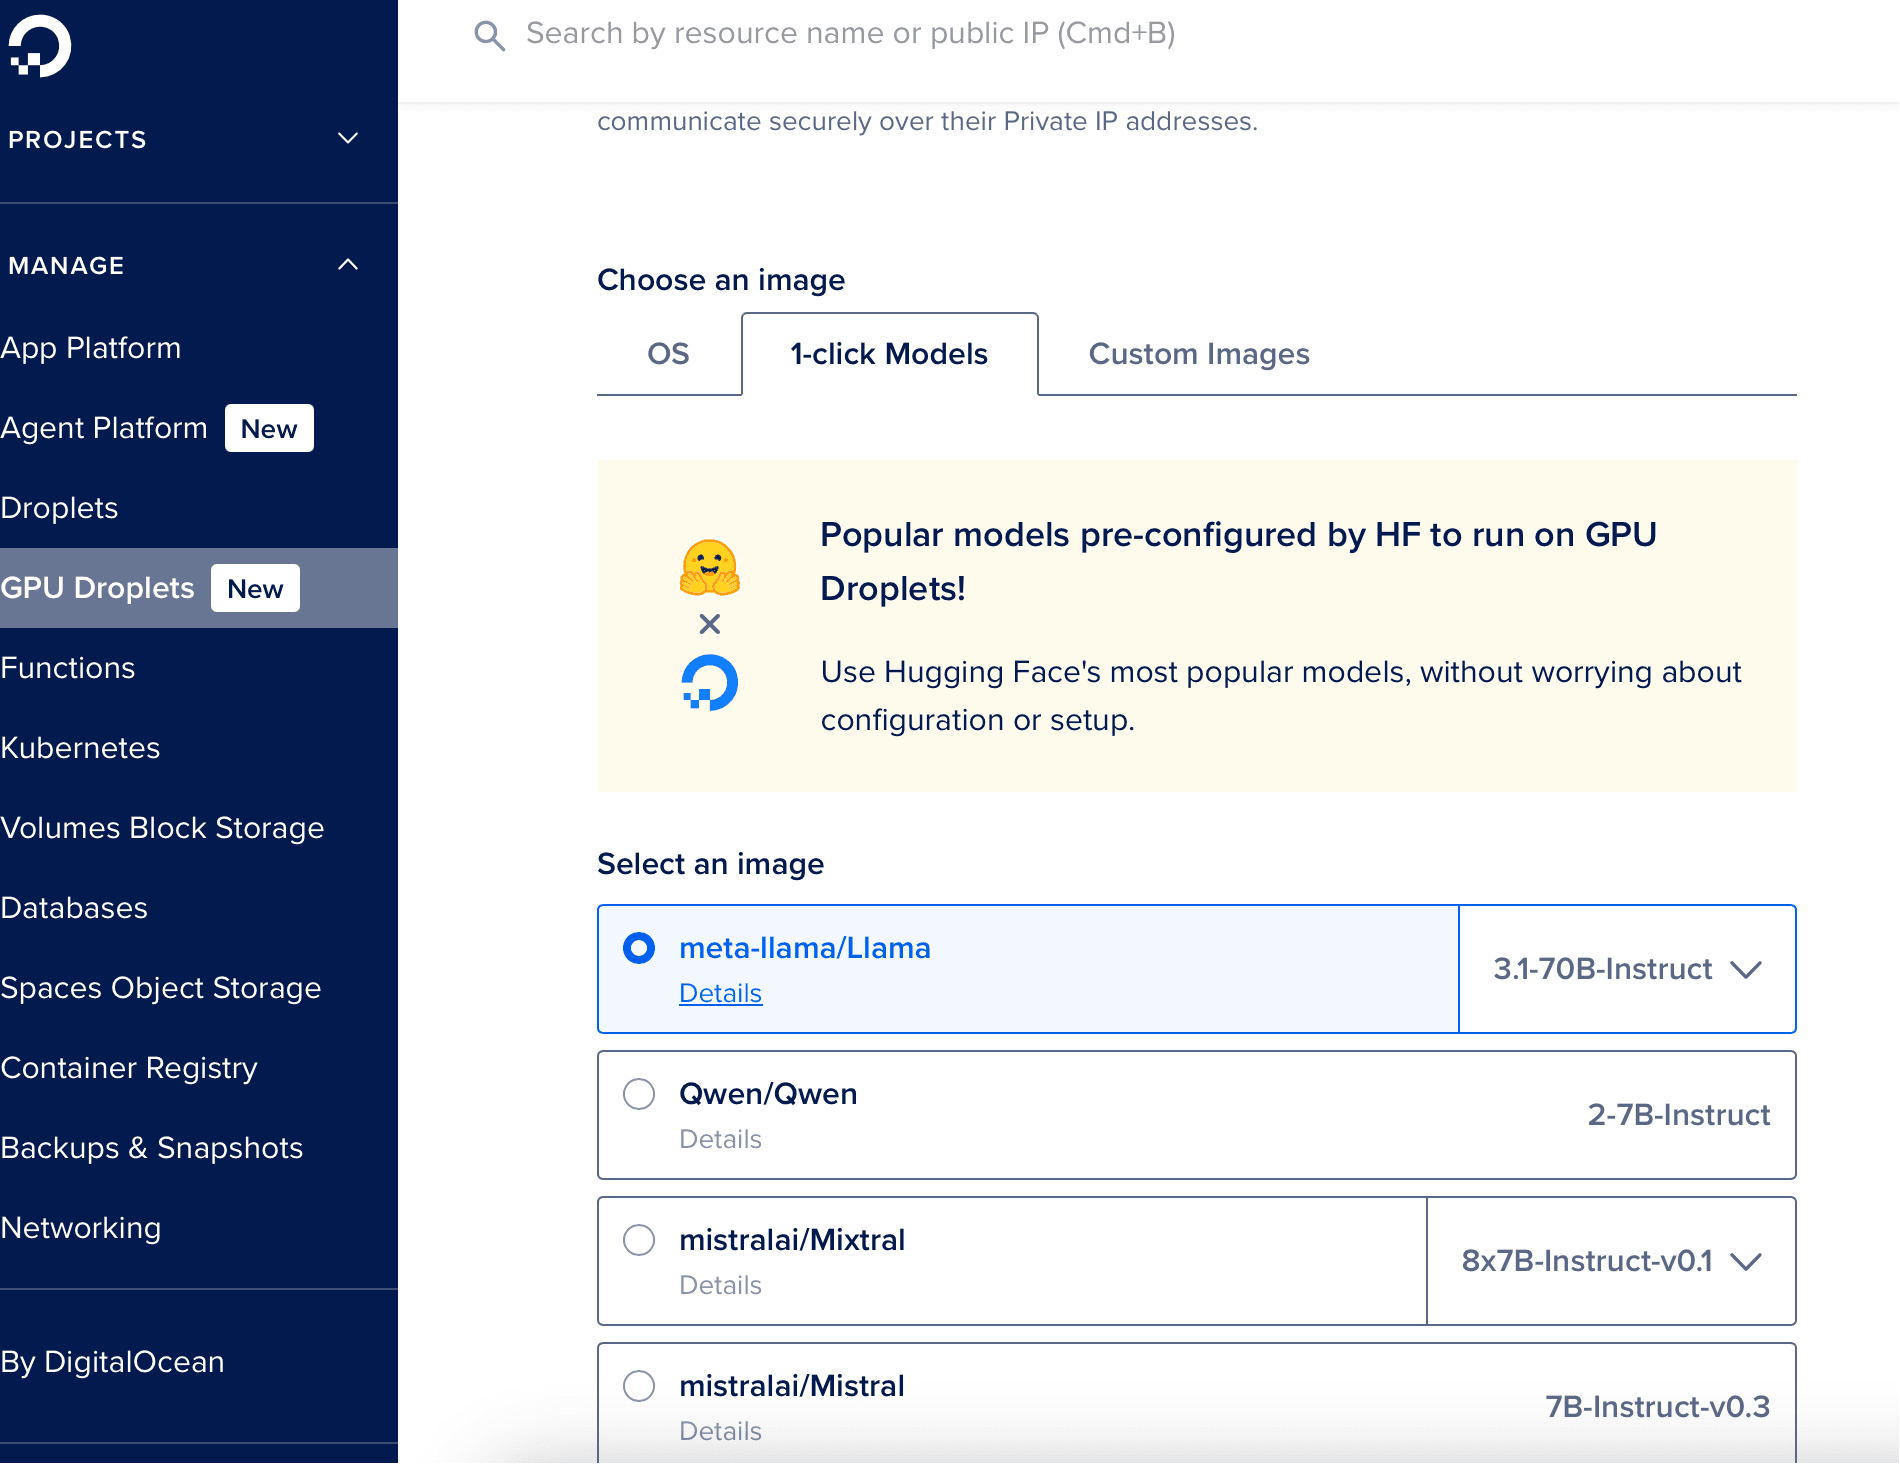Select mistralai/Mixtral radio button
The width and height of the screenshot is (1900, 1464).
tap(639, 1240)
